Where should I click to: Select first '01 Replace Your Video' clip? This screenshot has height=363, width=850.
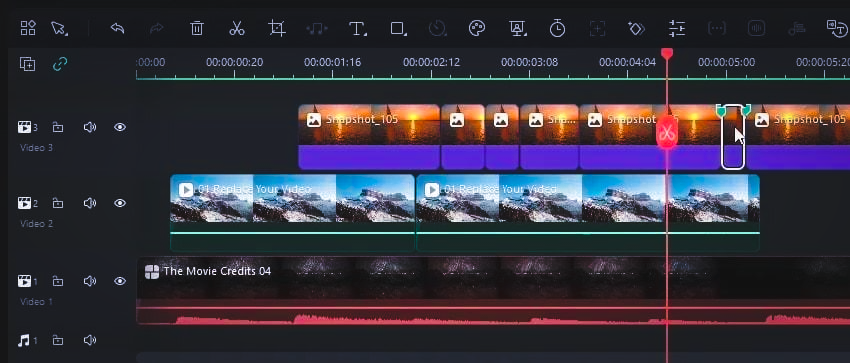(293, 213)
